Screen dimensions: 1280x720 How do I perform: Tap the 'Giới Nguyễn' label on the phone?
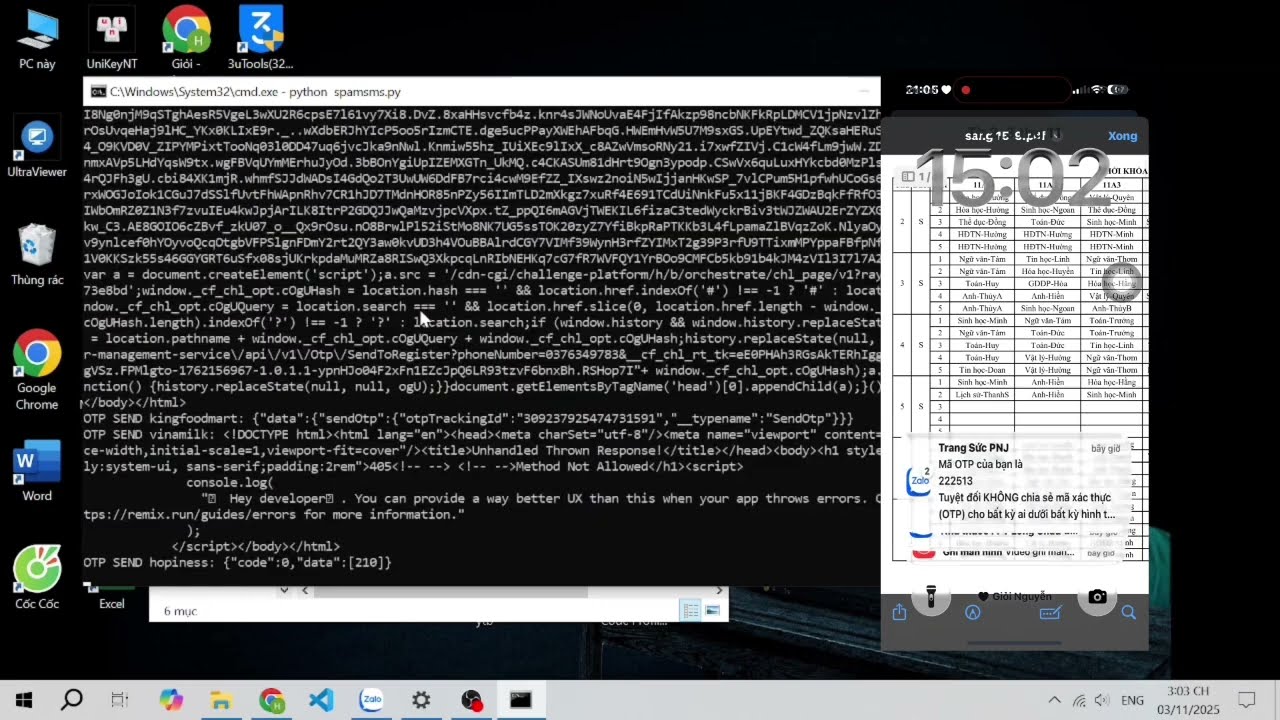[1015, 596]
